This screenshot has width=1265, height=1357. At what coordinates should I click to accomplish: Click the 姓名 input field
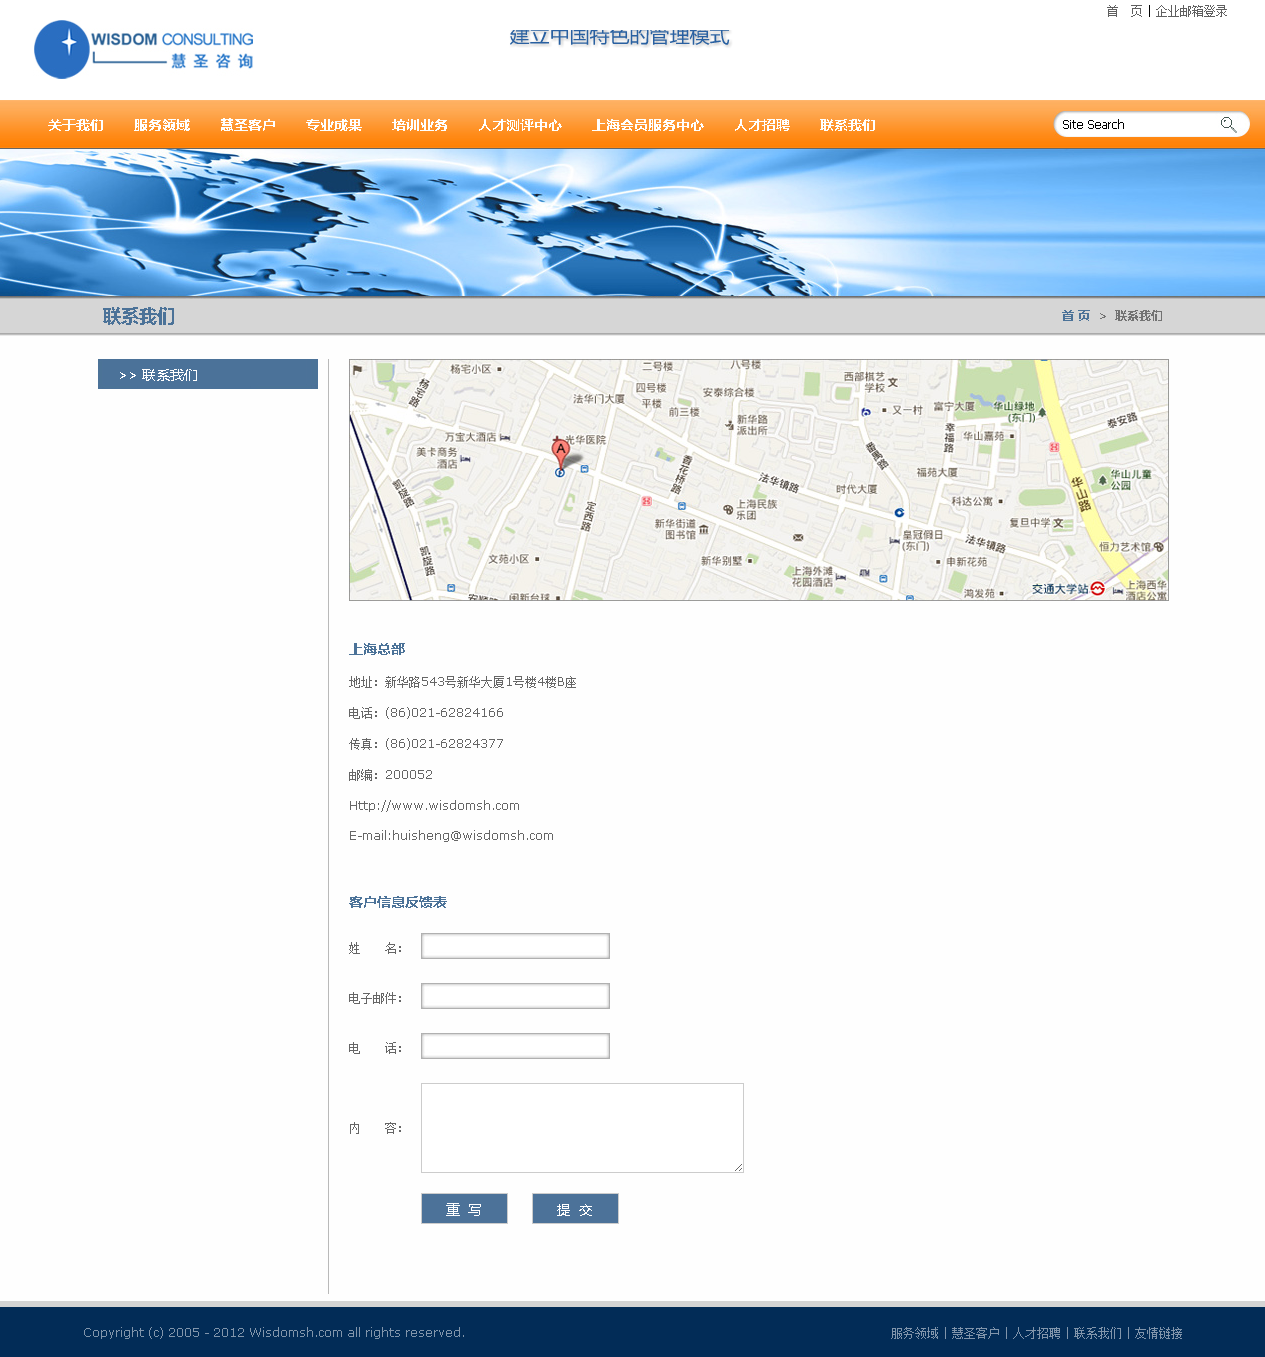point(515,946)
